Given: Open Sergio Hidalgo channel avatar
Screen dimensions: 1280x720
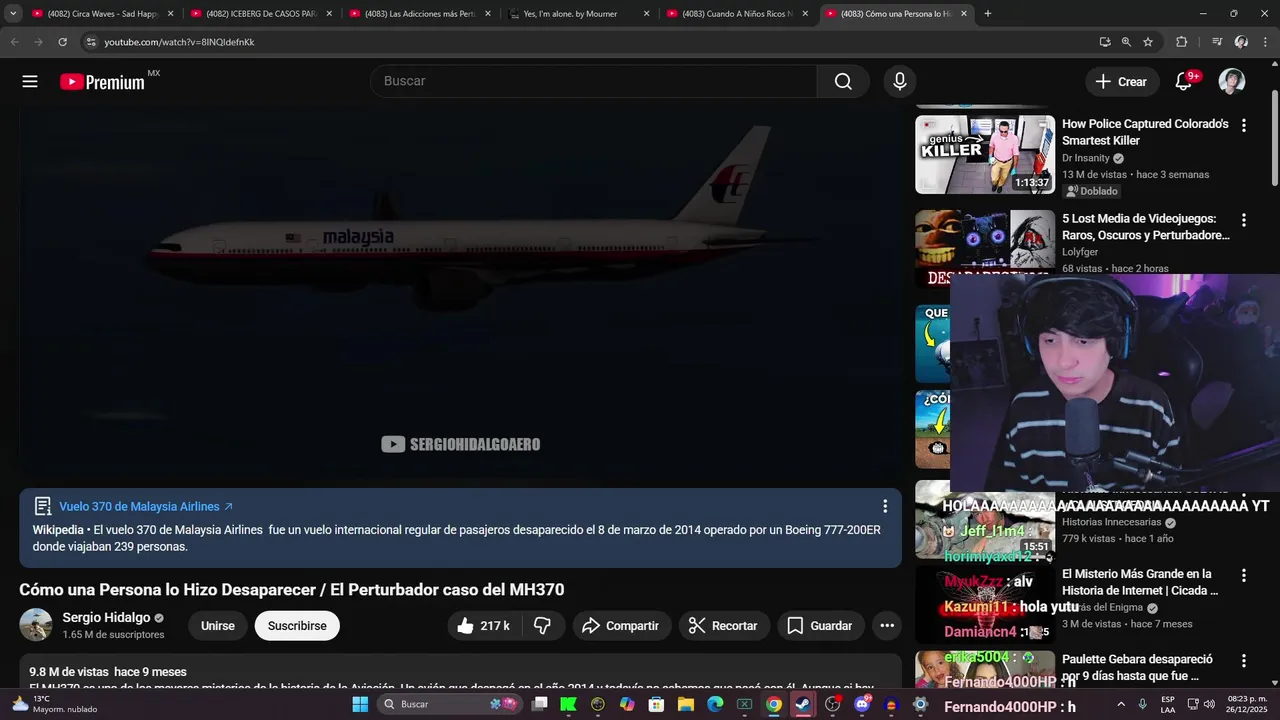Looking at the screenshot, I should [36, 625].
